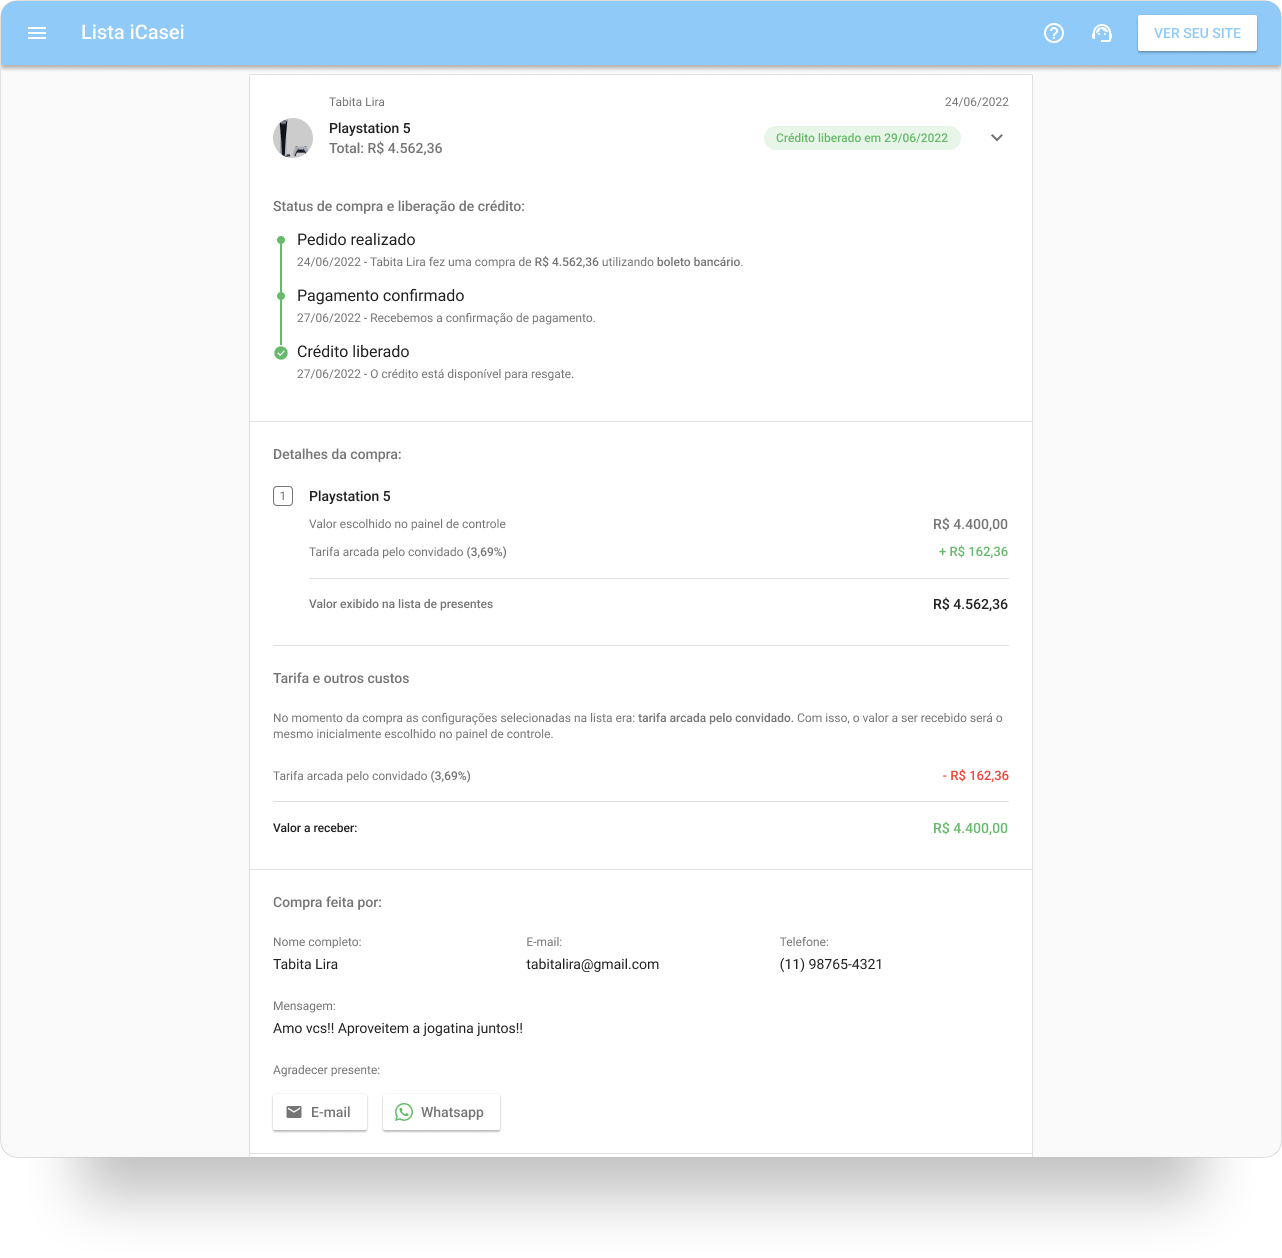Click the tabitalira@gmail.com email address
The height and width of the screenshot is (1258, 1282).
(x=593, y=964)
